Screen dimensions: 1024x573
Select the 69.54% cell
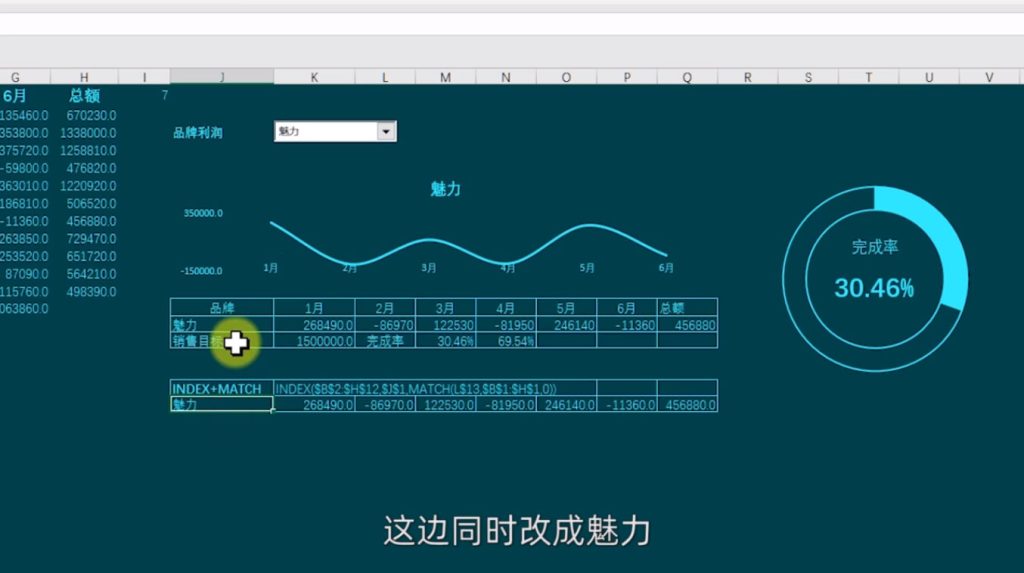(x=508, y=341)
